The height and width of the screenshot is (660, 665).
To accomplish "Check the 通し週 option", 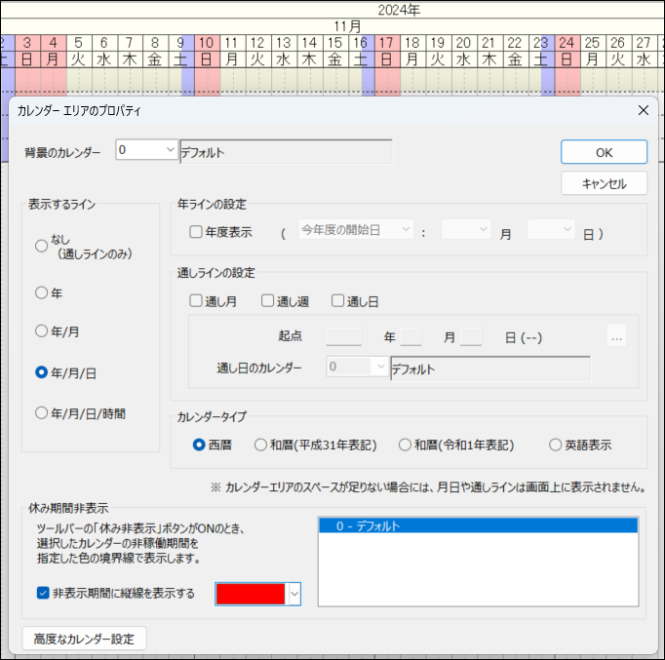I will click(268, 300).
